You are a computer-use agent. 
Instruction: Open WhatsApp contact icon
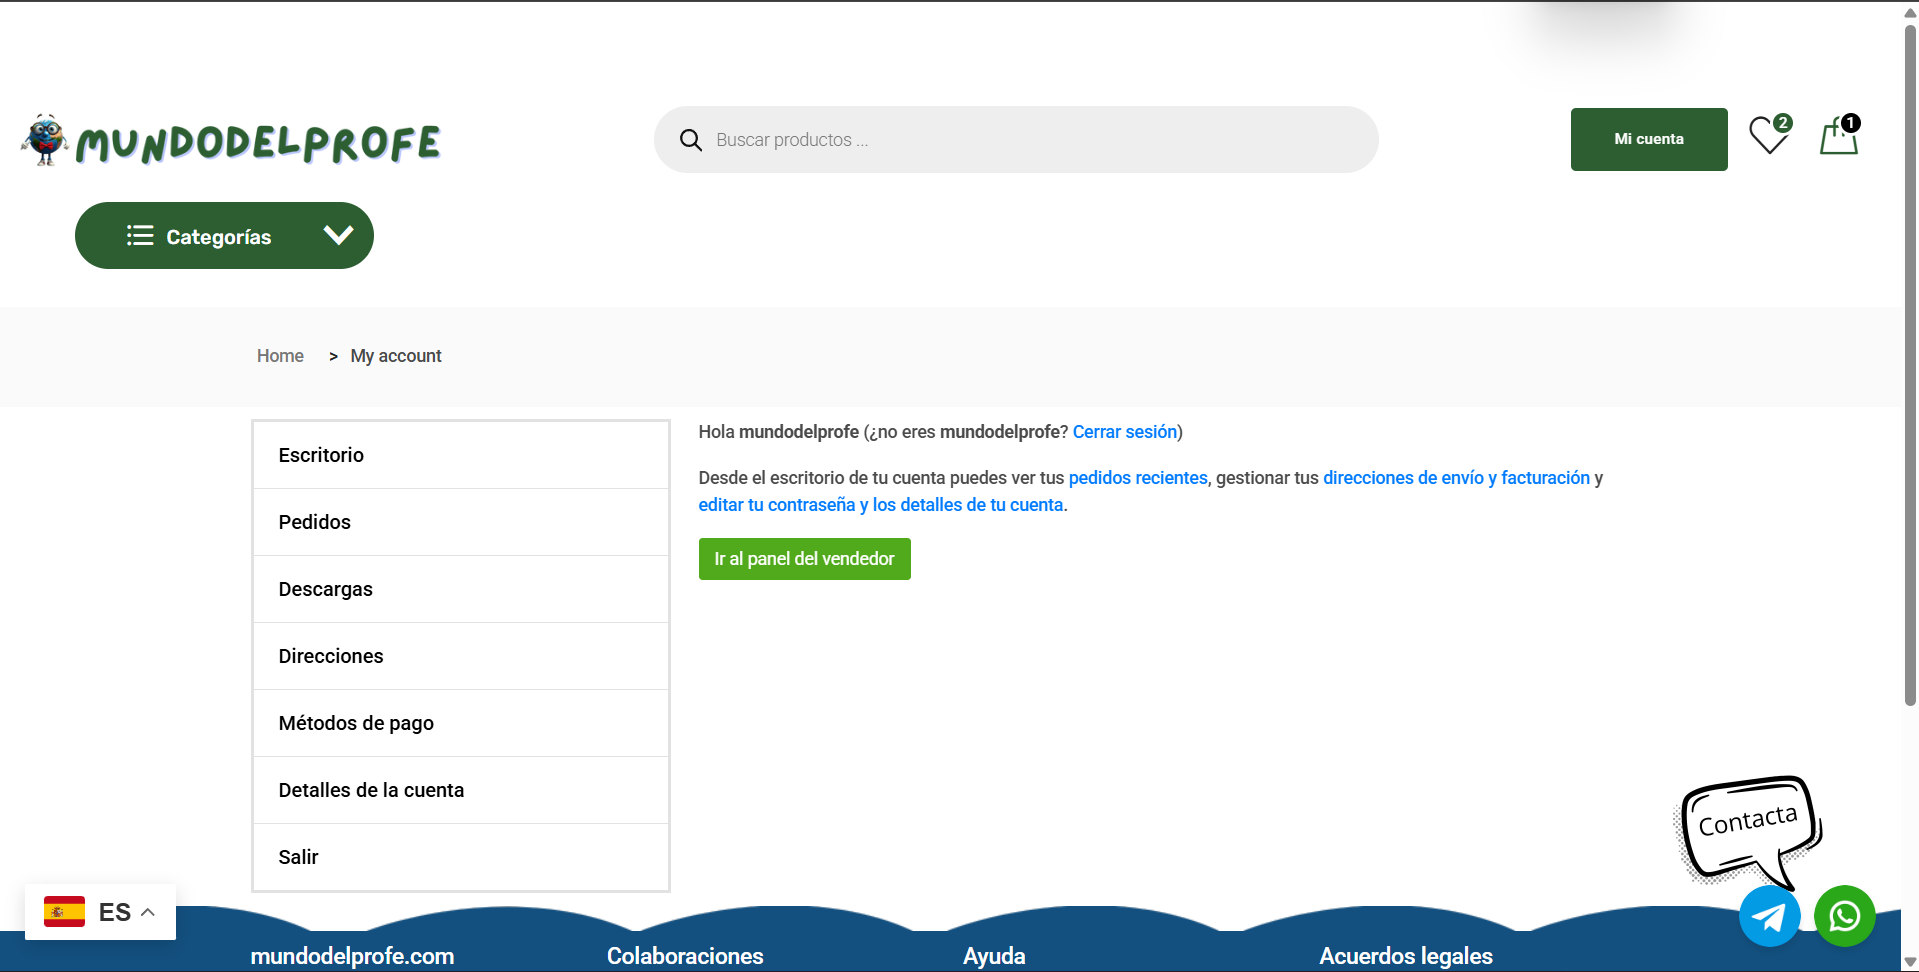tap(1844, 916)
